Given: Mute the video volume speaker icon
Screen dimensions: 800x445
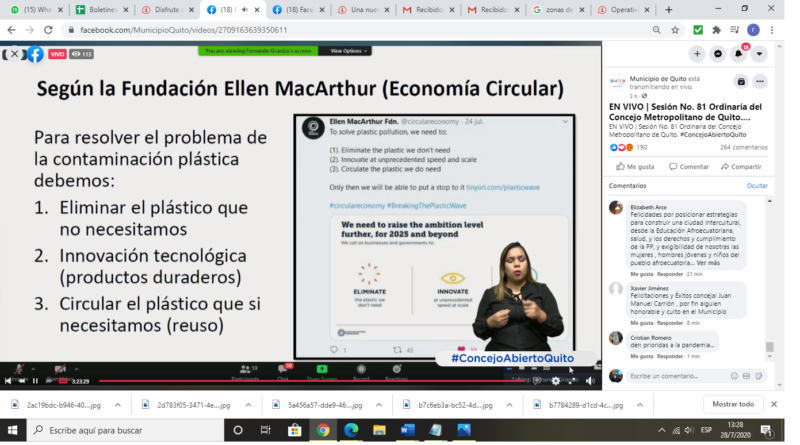Looking at the screenshot, I should pos(590,381).
